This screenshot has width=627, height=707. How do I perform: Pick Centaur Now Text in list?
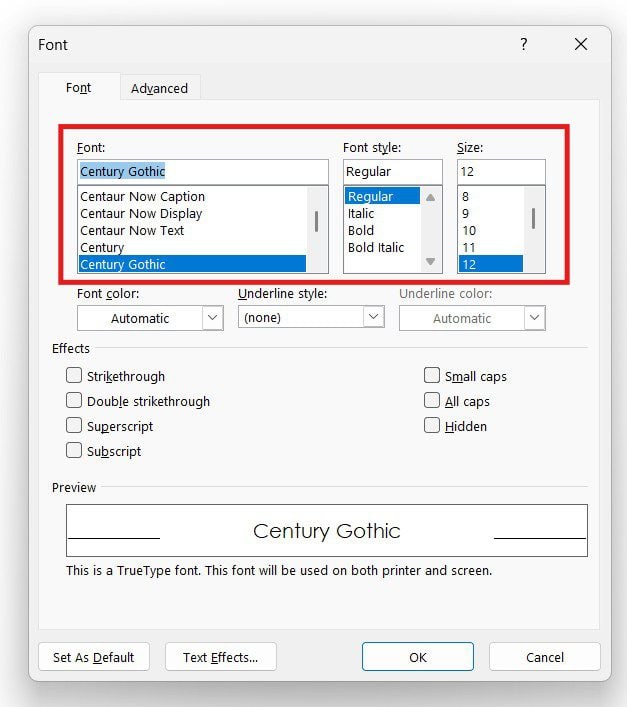192,230
